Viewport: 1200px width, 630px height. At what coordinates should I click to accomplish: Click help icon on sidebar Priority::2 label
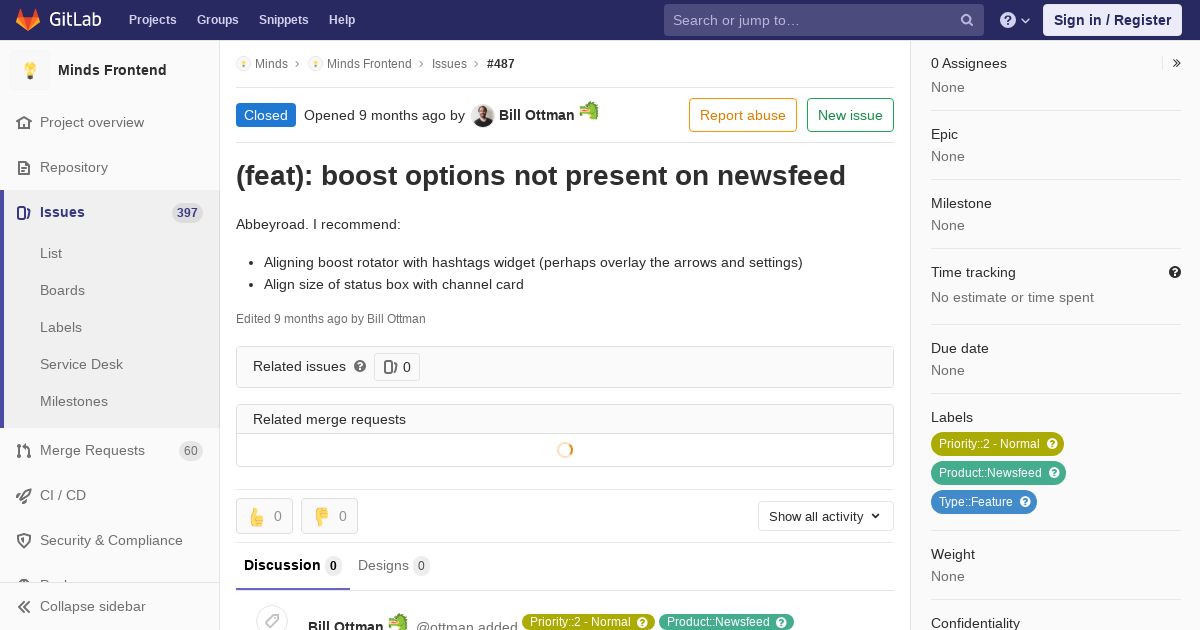tap(1051, 444)
